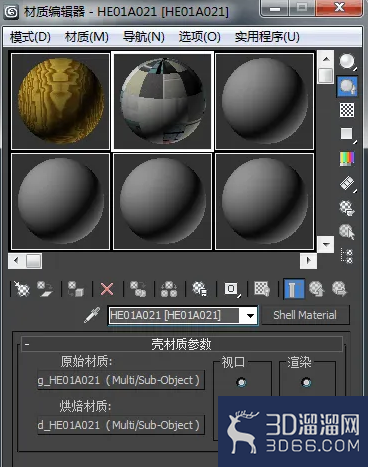Select the 渲染 radio for original material
Image resolution: width=368 pixels, height=467 pixels.
306,382
